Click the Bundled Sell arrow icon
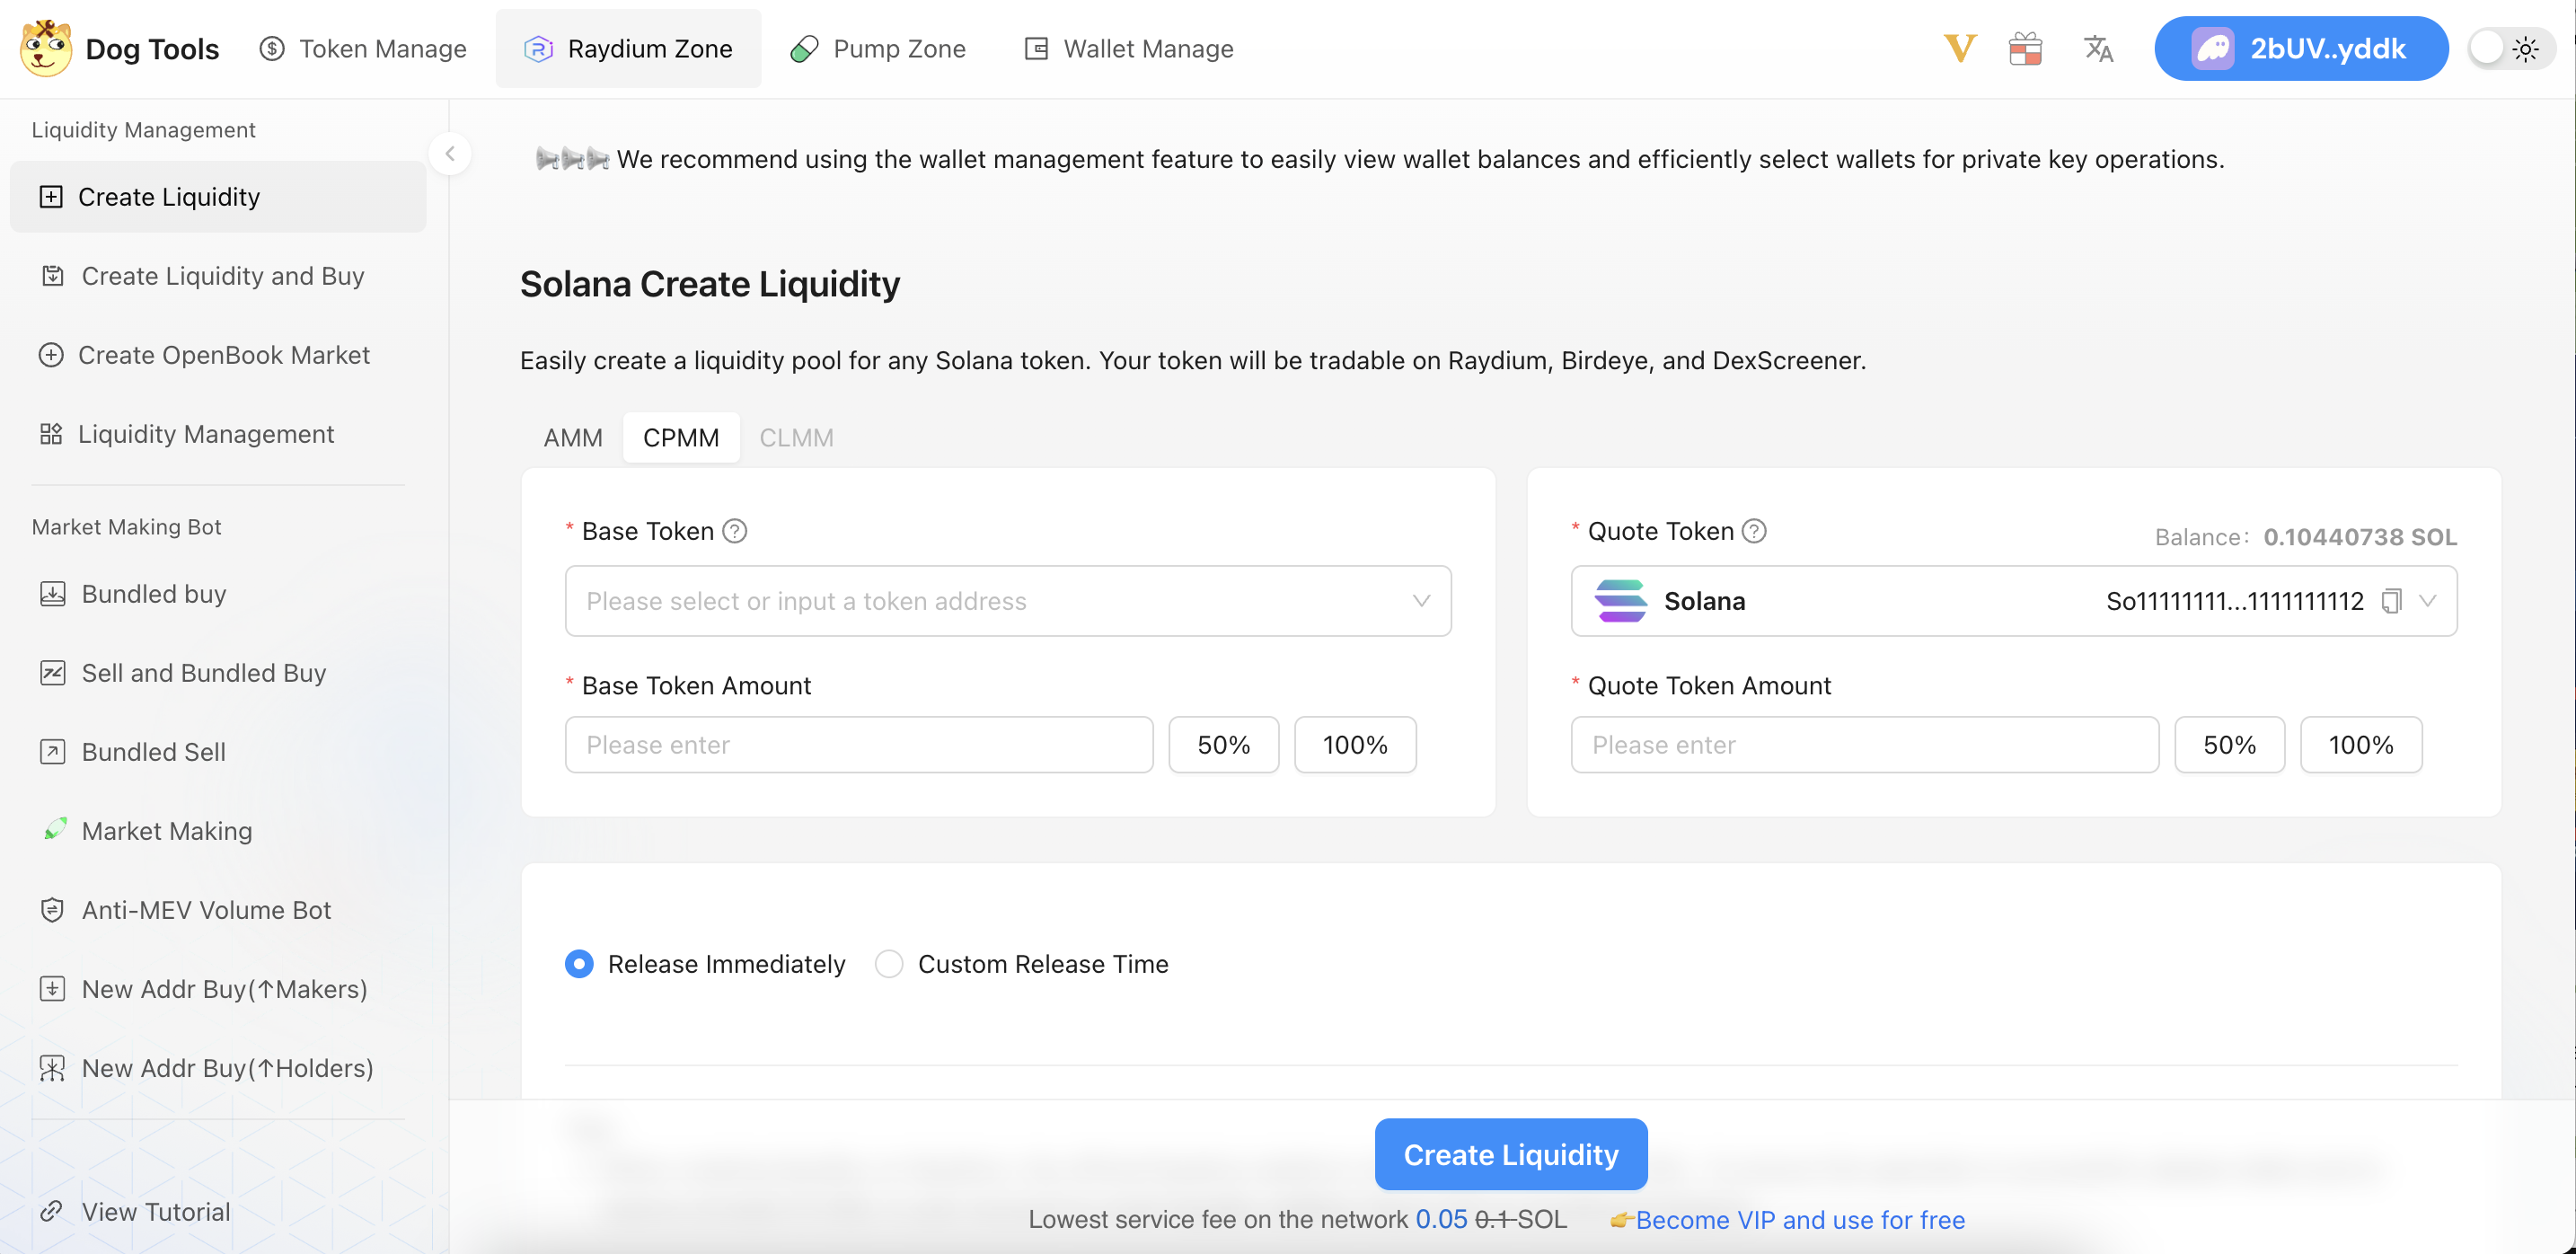2576x1254 pixels. pyautogui.click(x=53, y=752)
